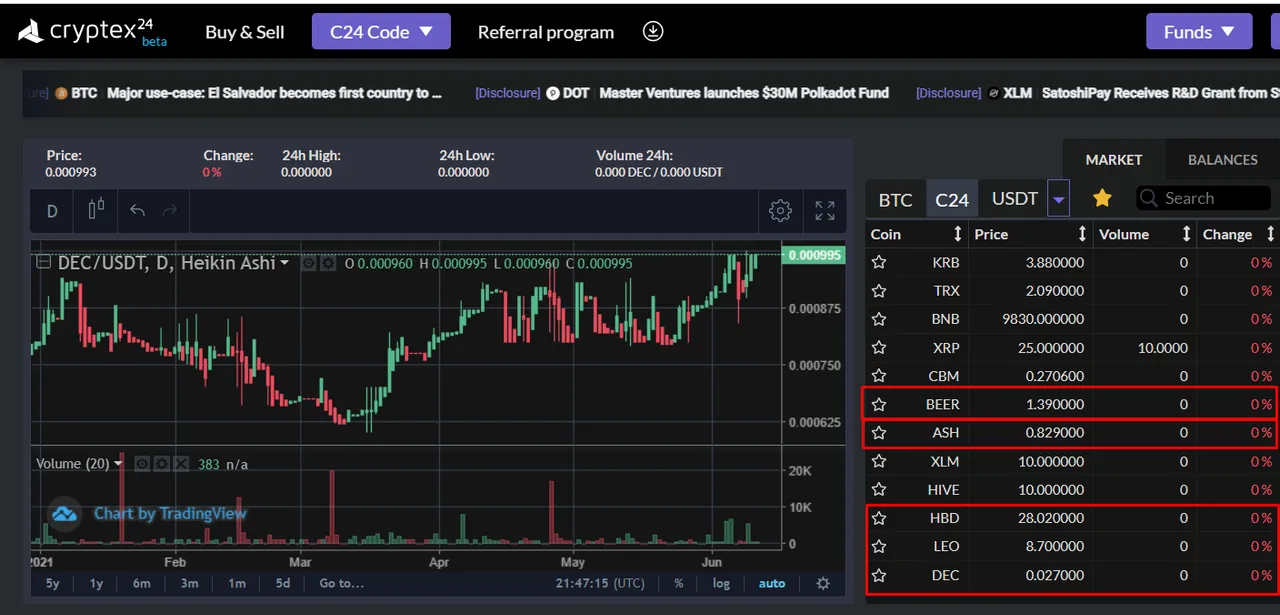Set chart range to 1m
The height and width of the screenshot is (615, 1280).
click(x=237, y=583)
